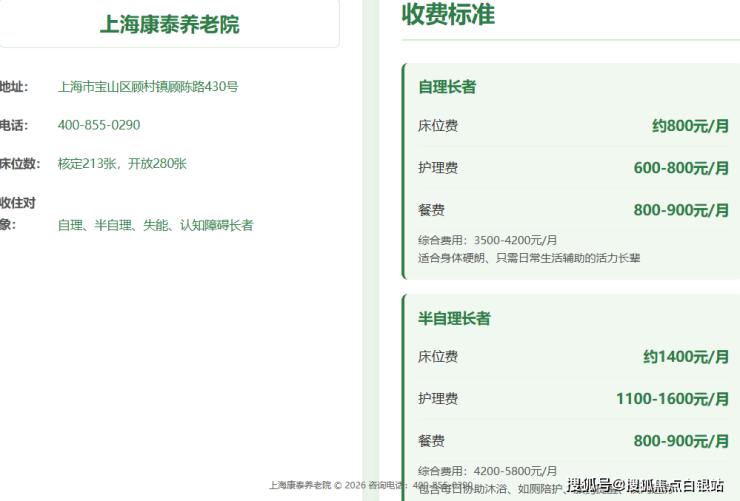Select 800-900元/月 in the 半自理长者 card
The image size is (740, 501).
point(681,441)
